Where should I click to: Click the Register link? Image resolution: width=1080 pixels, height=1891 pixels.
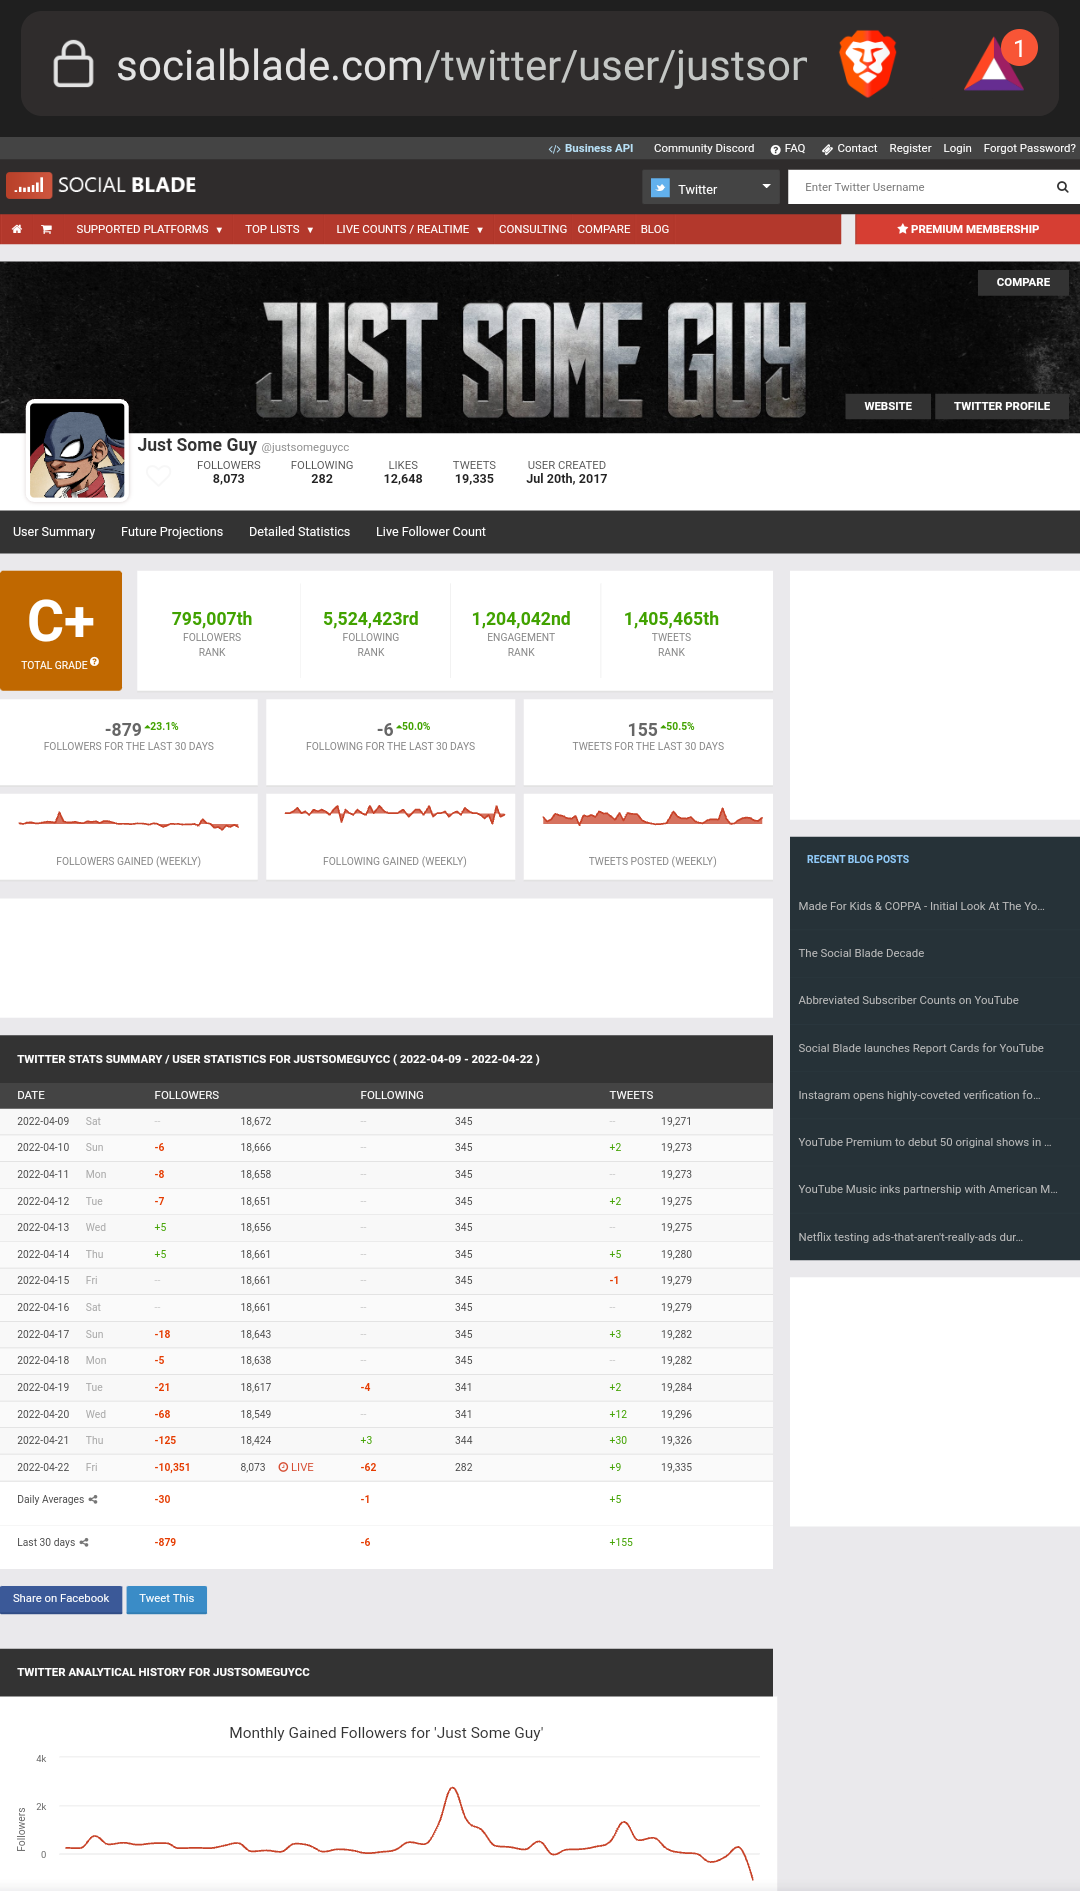910,148
